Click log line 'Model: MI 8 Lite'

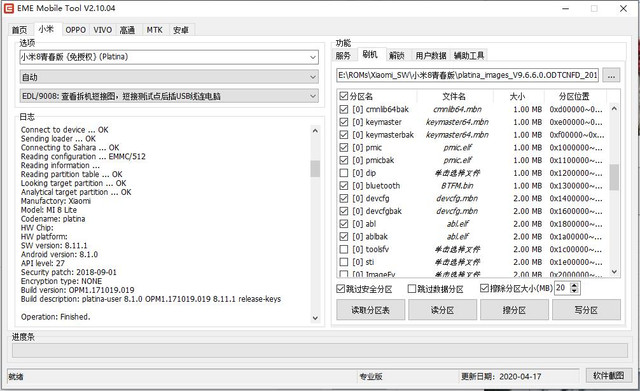pos(49,210)
